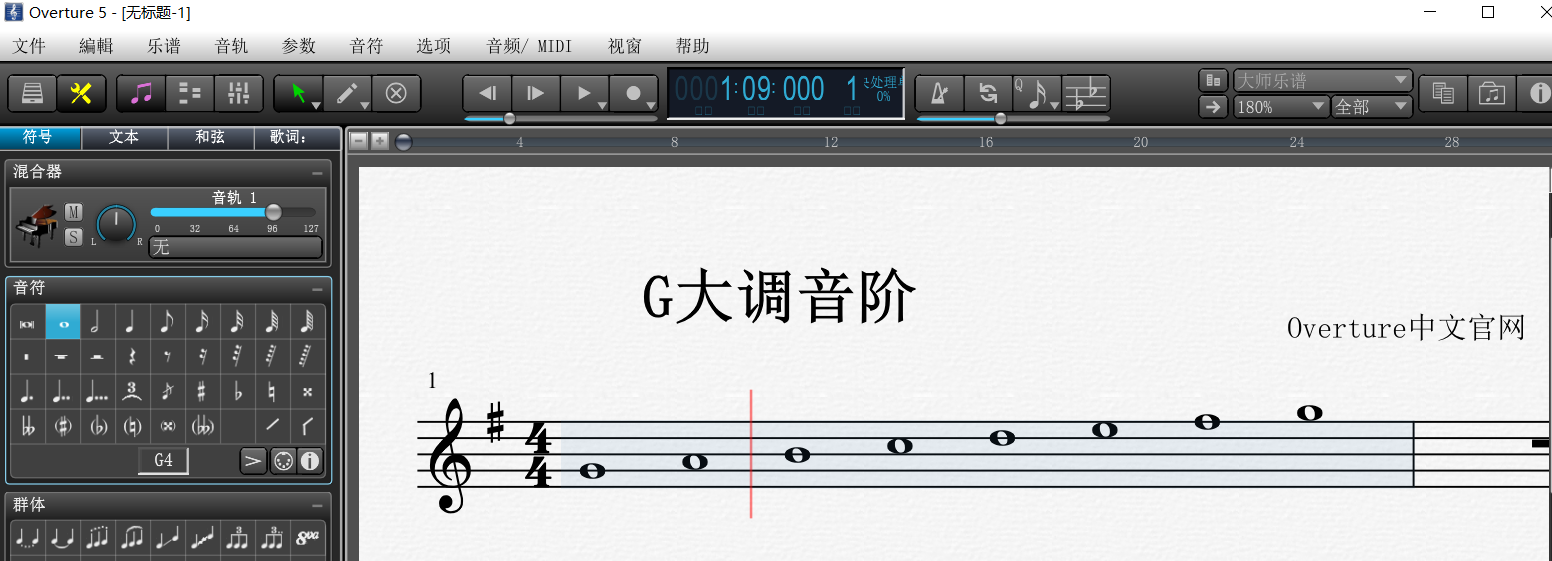
Task: Open 帮助 menu
Action: pyautogui.click(x=692, y=46)
